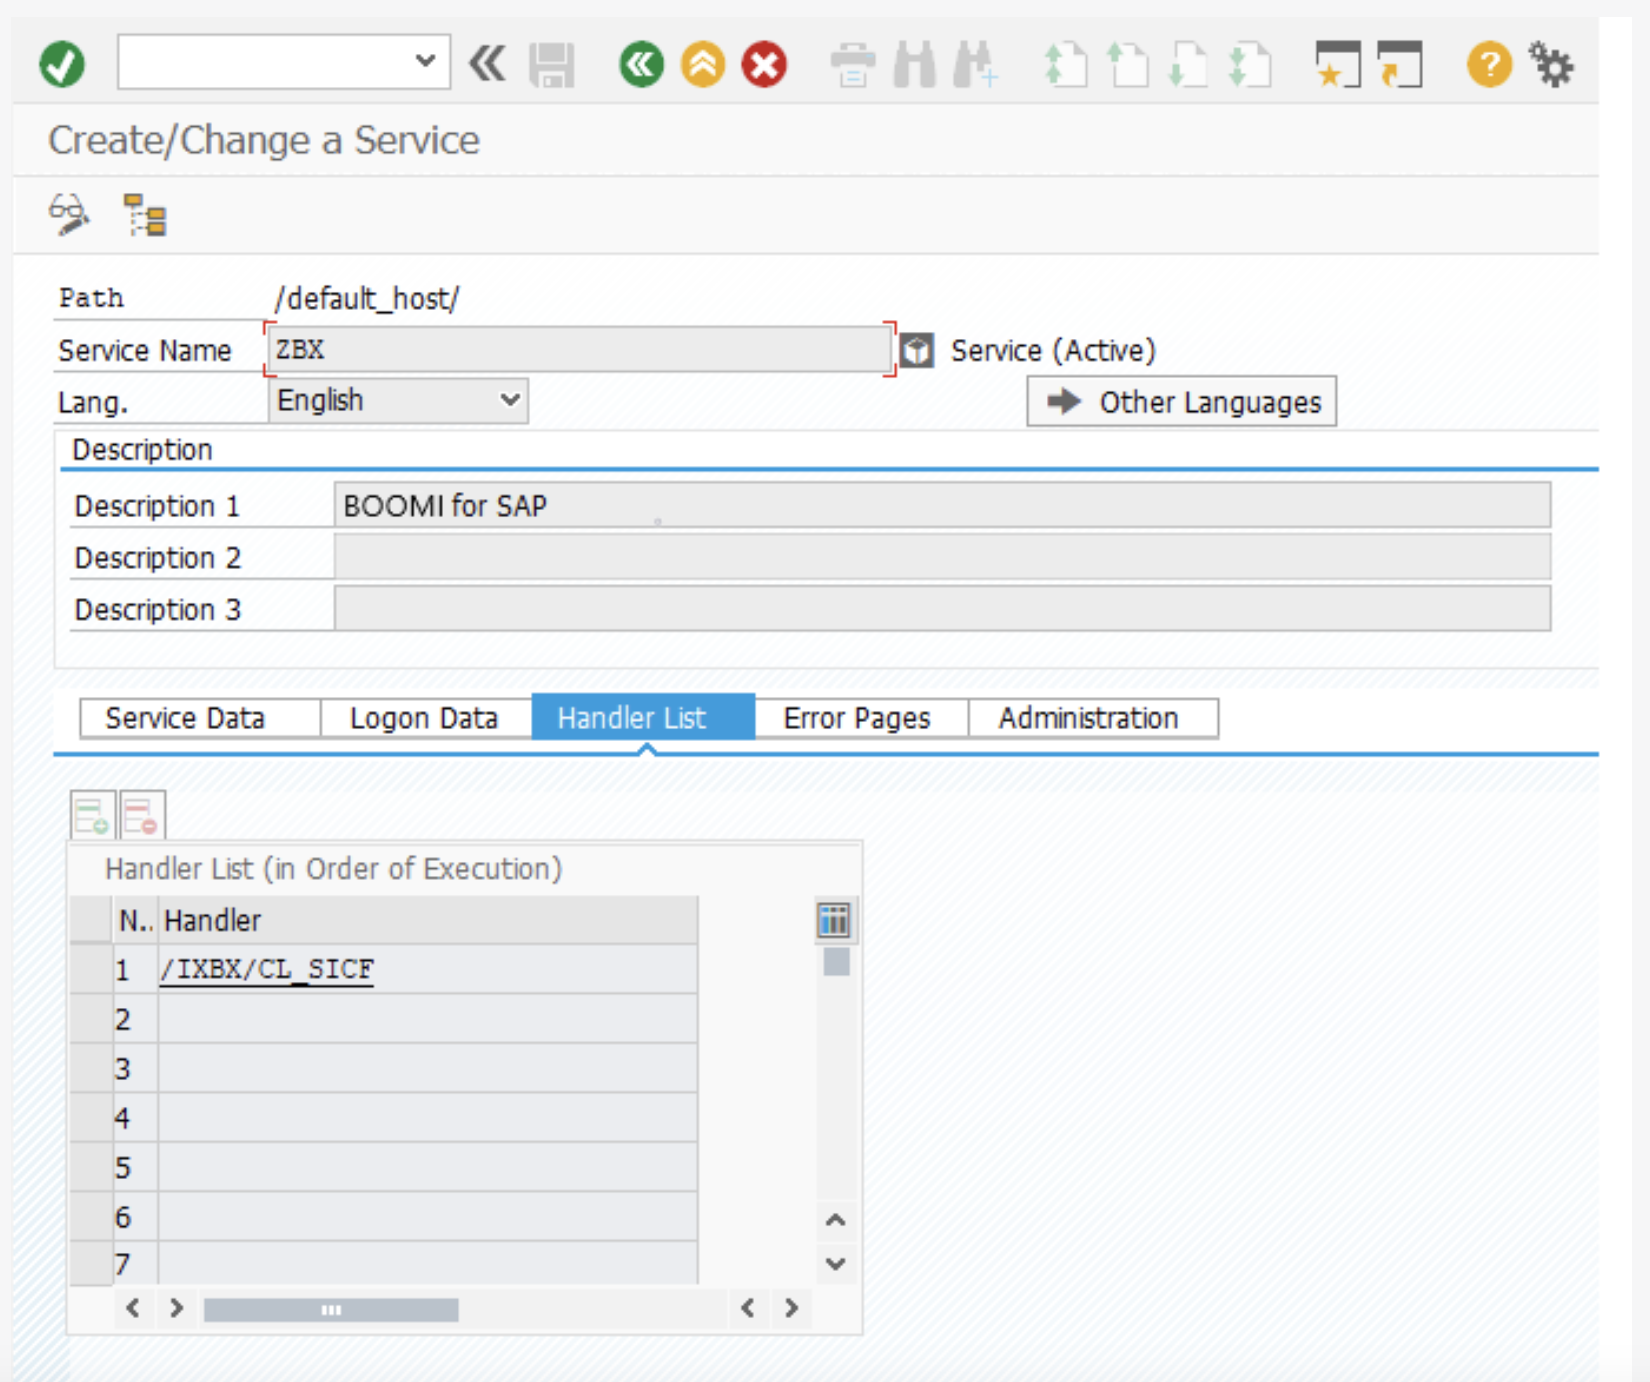Click the horizontal scrollbar thumb in handler list
The height and width of the screenshot is (1382, 1650).
pyautogui.click(x=331, y=1310)
